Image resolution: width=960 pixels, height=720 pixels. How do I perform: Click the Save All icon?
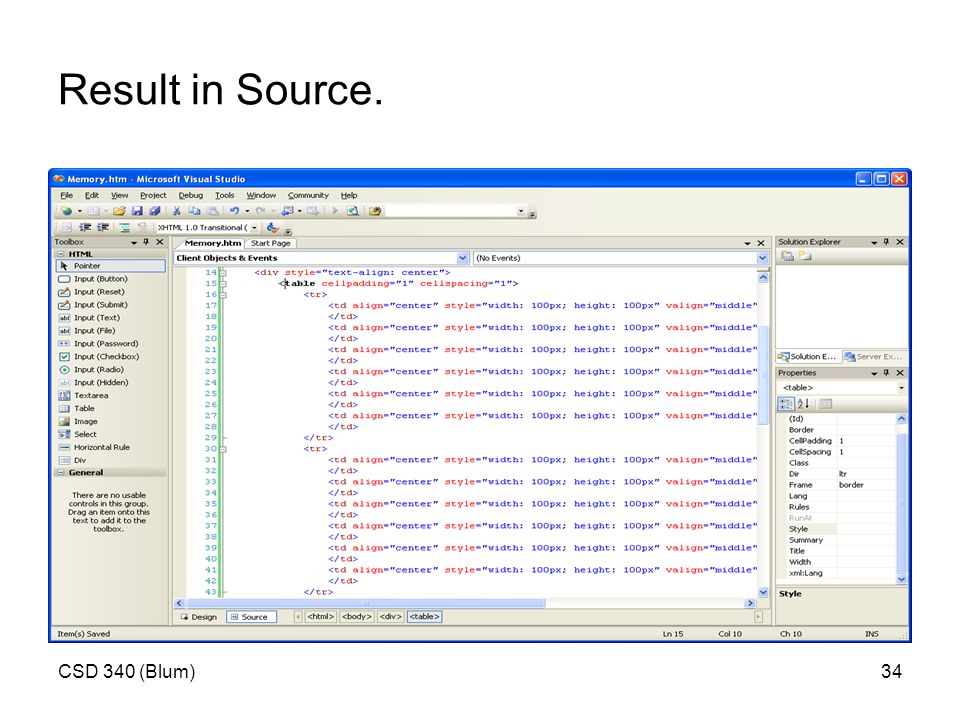coord(154,211)
